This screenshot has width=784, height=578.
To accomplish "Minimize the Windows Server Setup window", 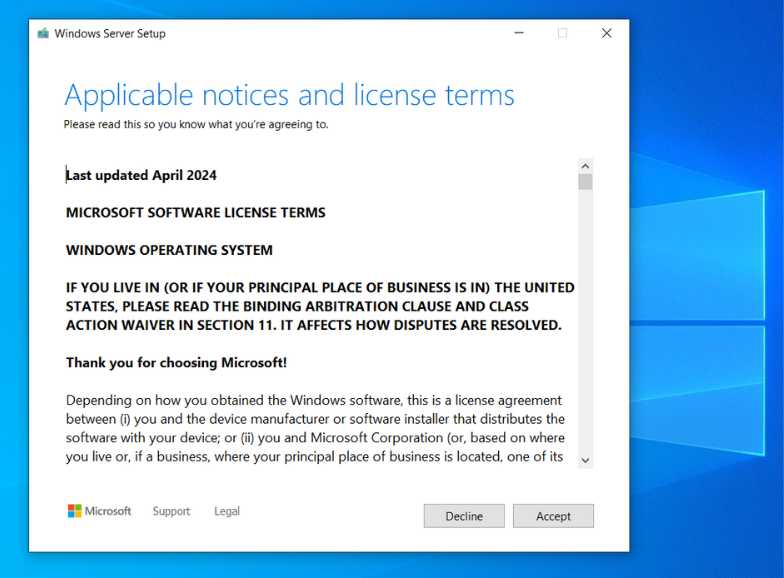I will tap(518, 33).
